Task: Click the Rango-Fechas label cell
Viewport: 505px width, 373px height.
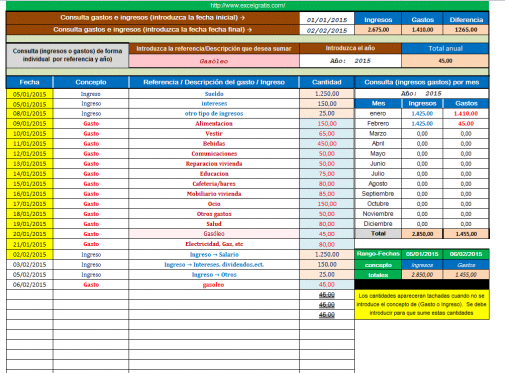Action: click(x=378, y=254)
